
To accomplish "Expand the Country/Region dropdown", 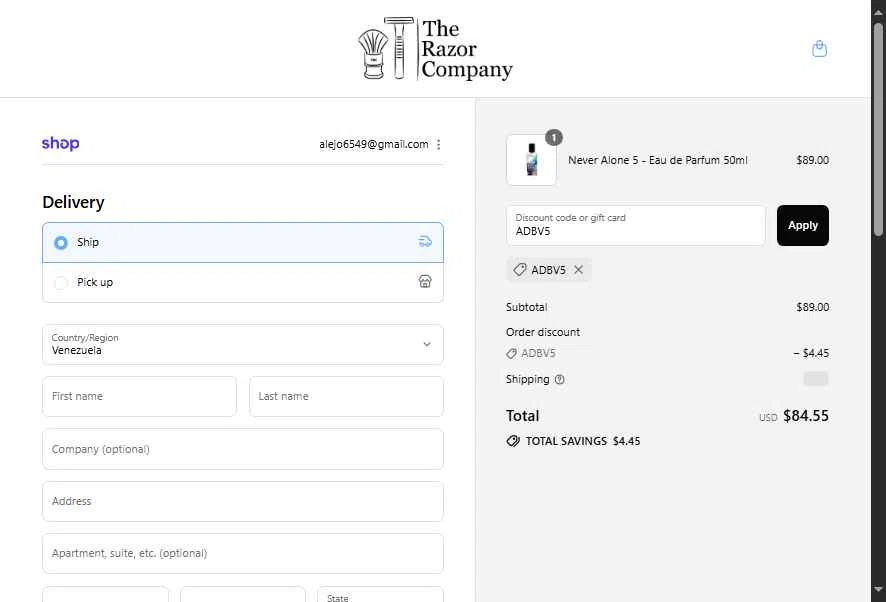I will 243,344.
